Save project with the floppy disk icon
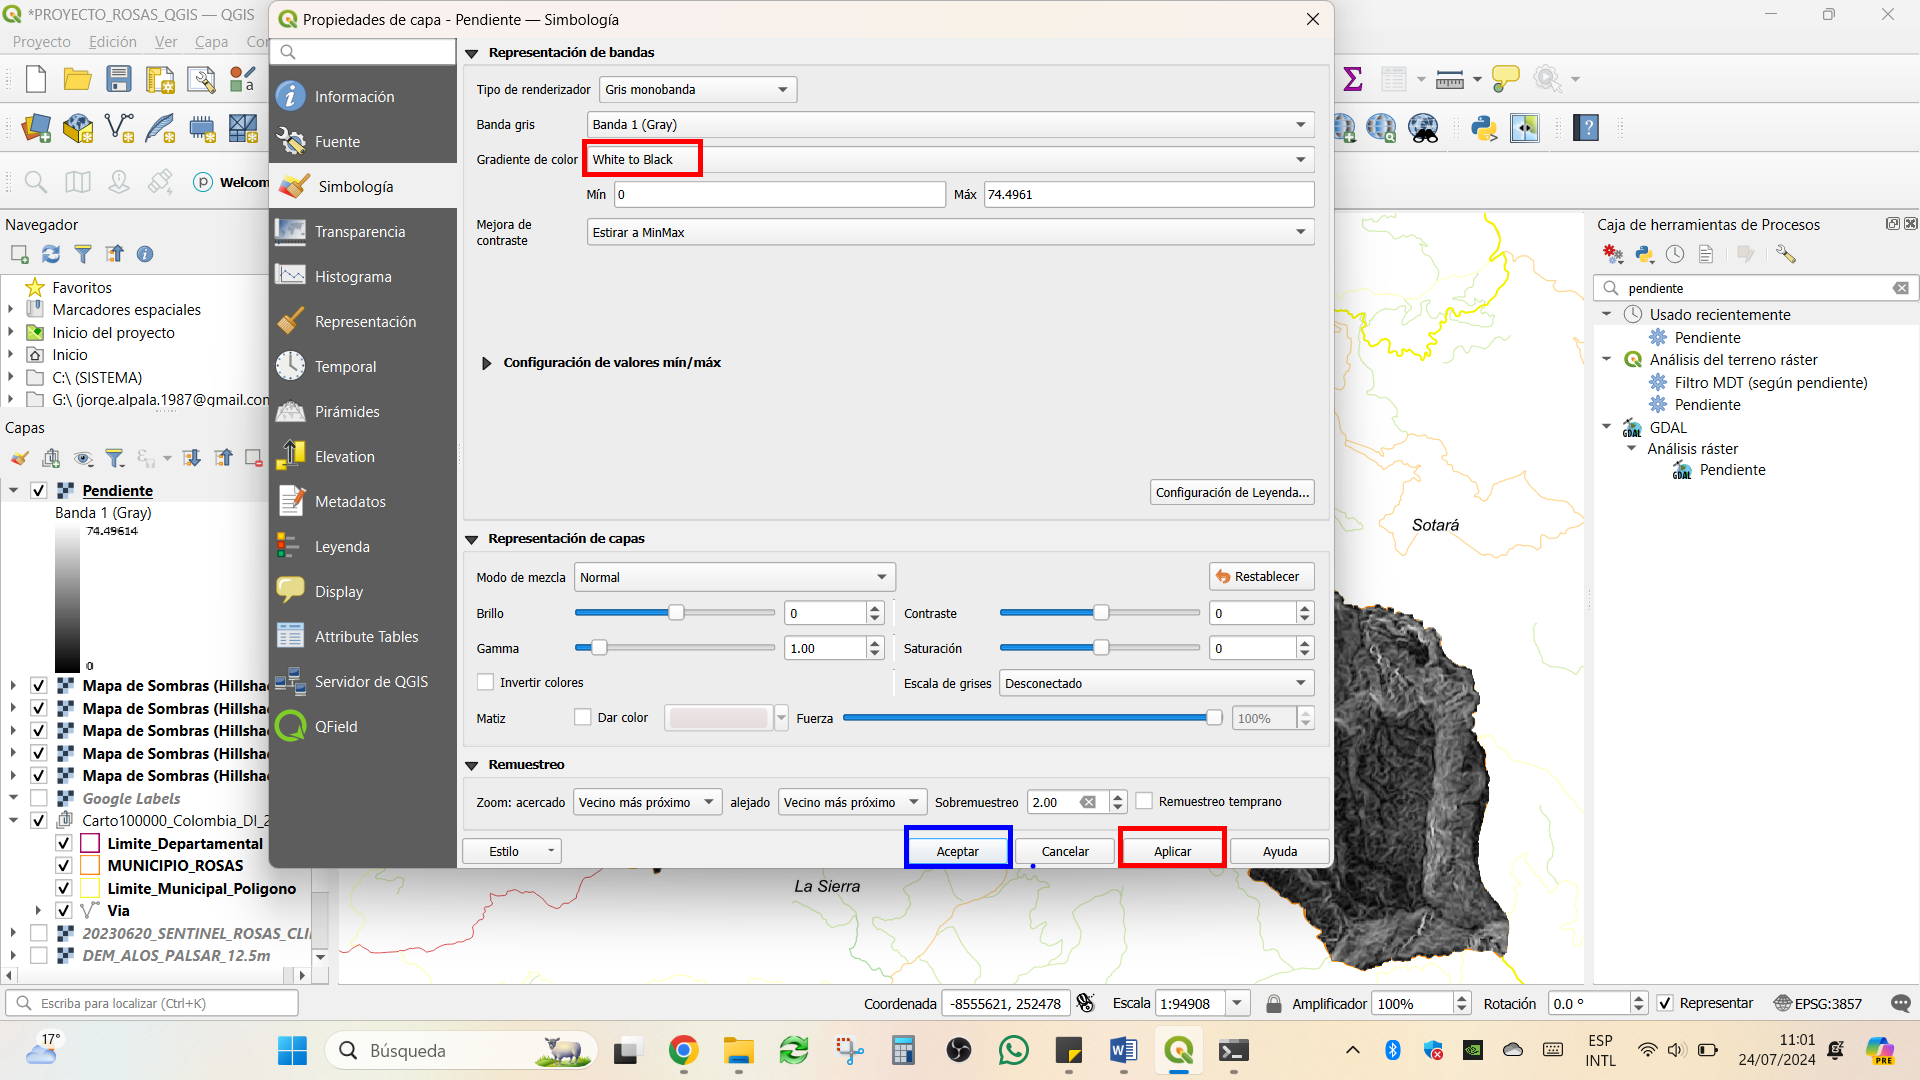 (x=119, y=79)
